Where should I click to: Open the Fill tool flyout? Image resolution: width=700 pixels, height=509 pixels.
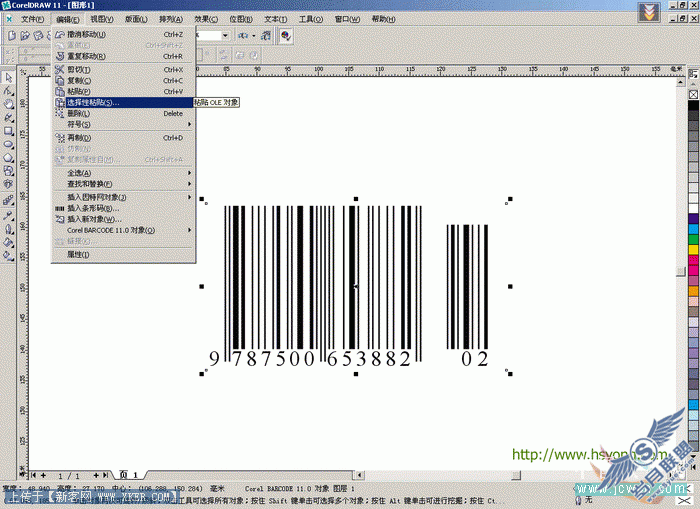[x=8, y=243]
